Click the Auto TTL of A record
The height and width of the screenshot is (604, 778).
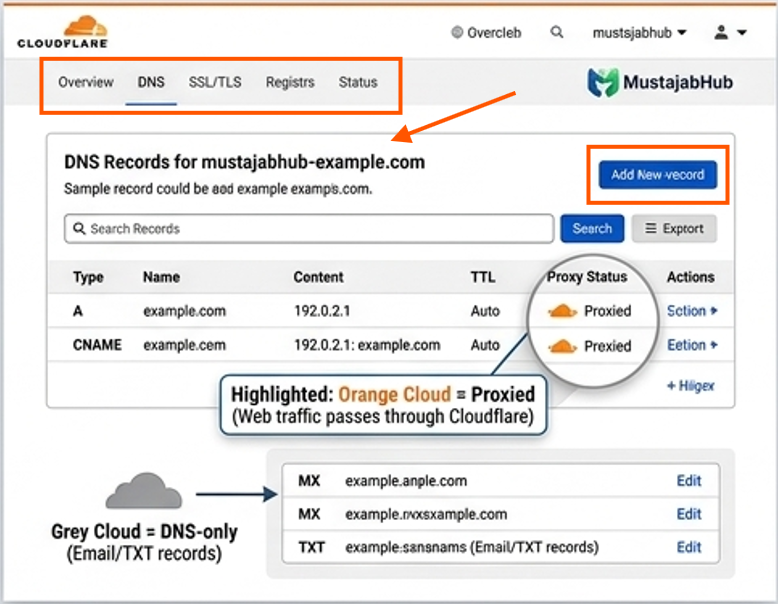tap(485, 311)
